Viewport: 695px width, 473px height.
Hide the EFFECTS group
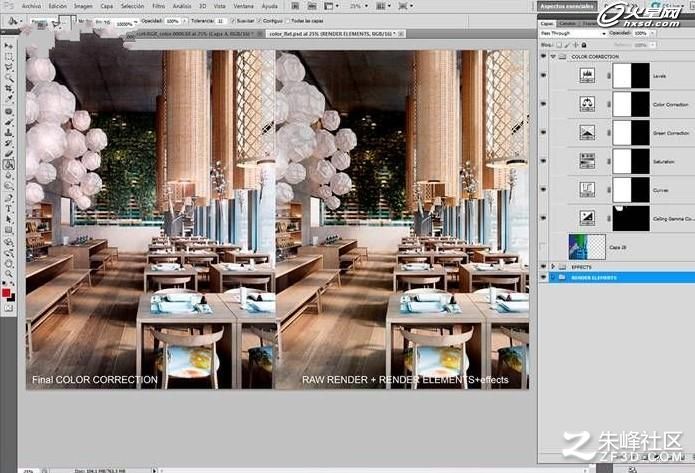click(543, 267)
